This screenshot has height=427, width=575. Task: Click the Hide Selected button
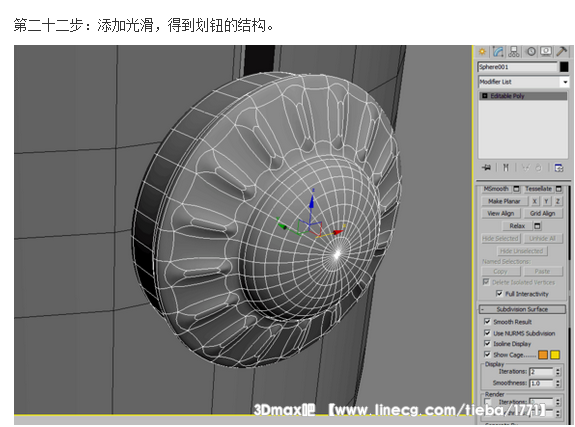[x=501, y=238]
